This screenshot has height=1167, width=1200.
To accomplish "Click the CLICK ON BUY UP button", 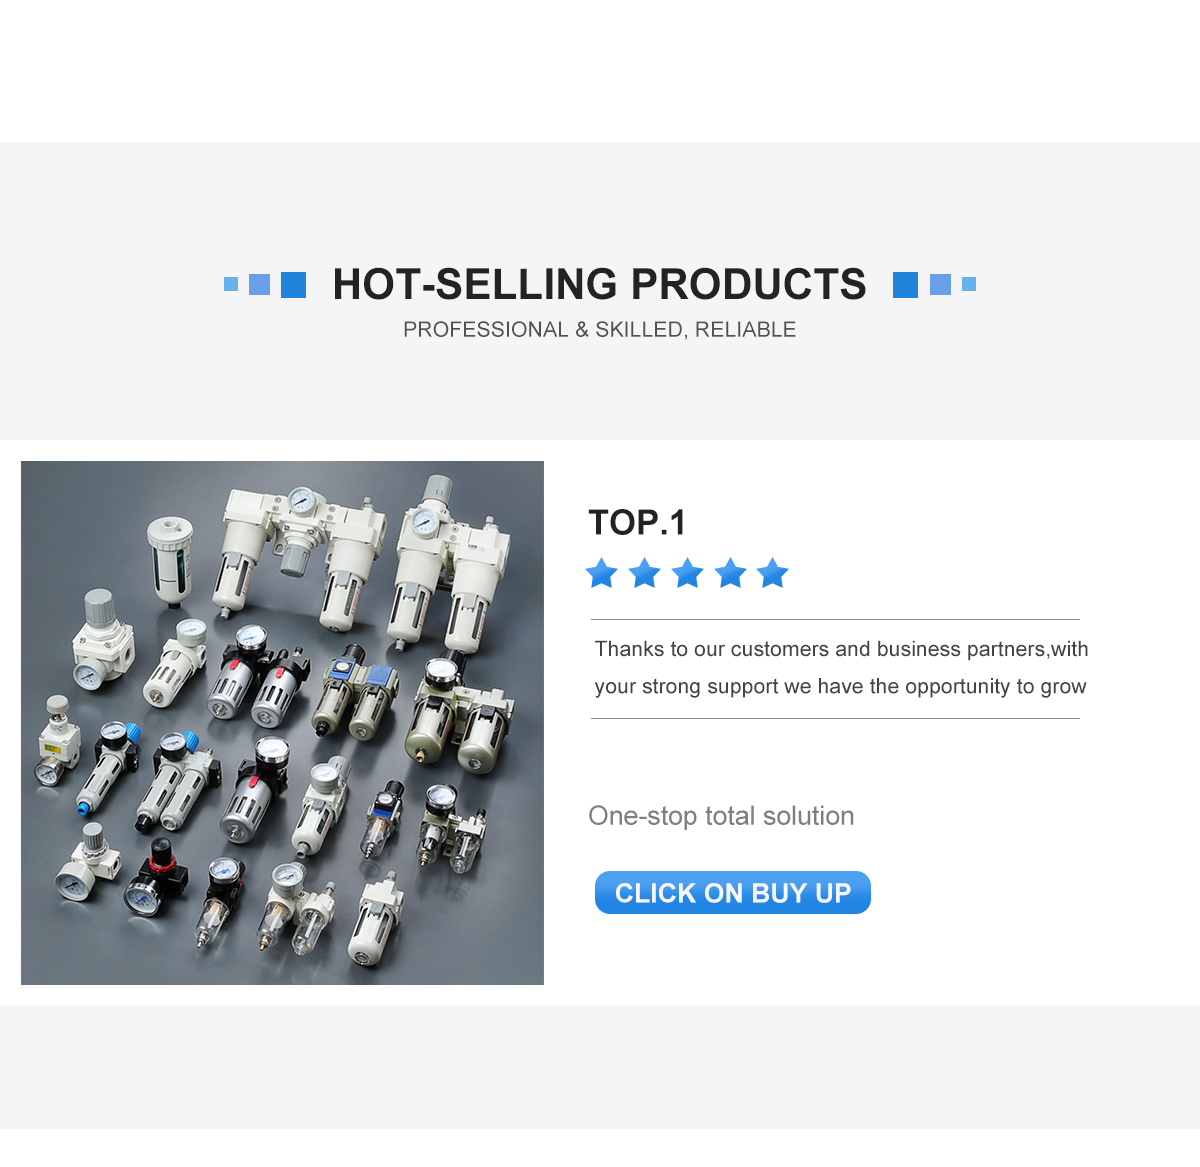I will (x=733, y=892).
